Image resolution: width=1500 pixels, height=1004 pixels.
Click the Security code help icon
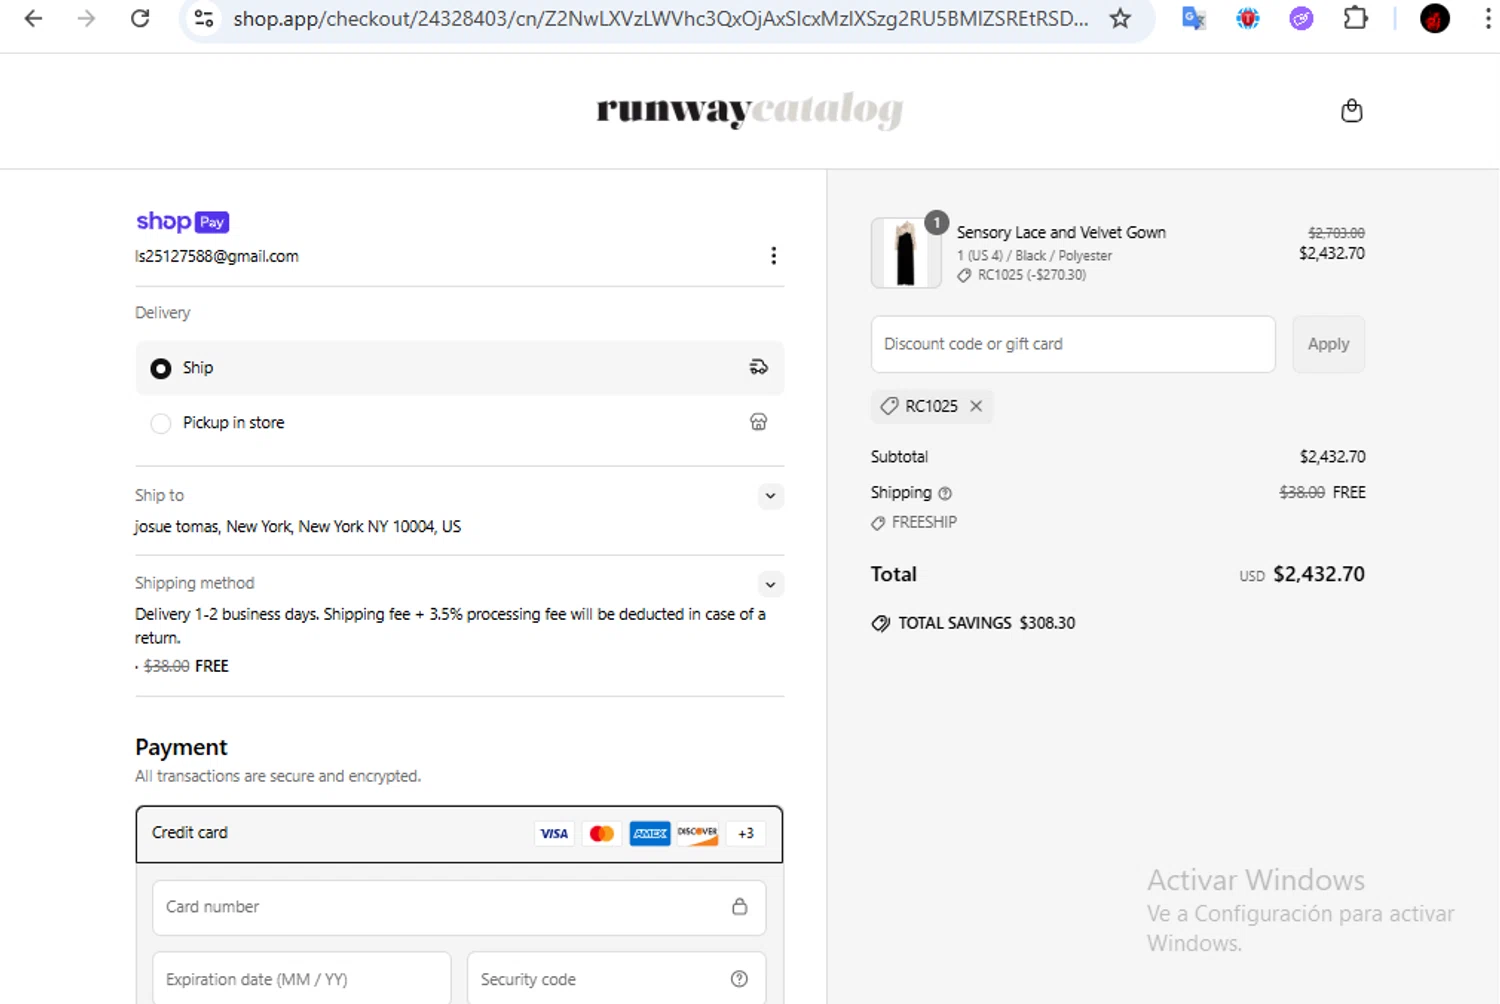739,979
